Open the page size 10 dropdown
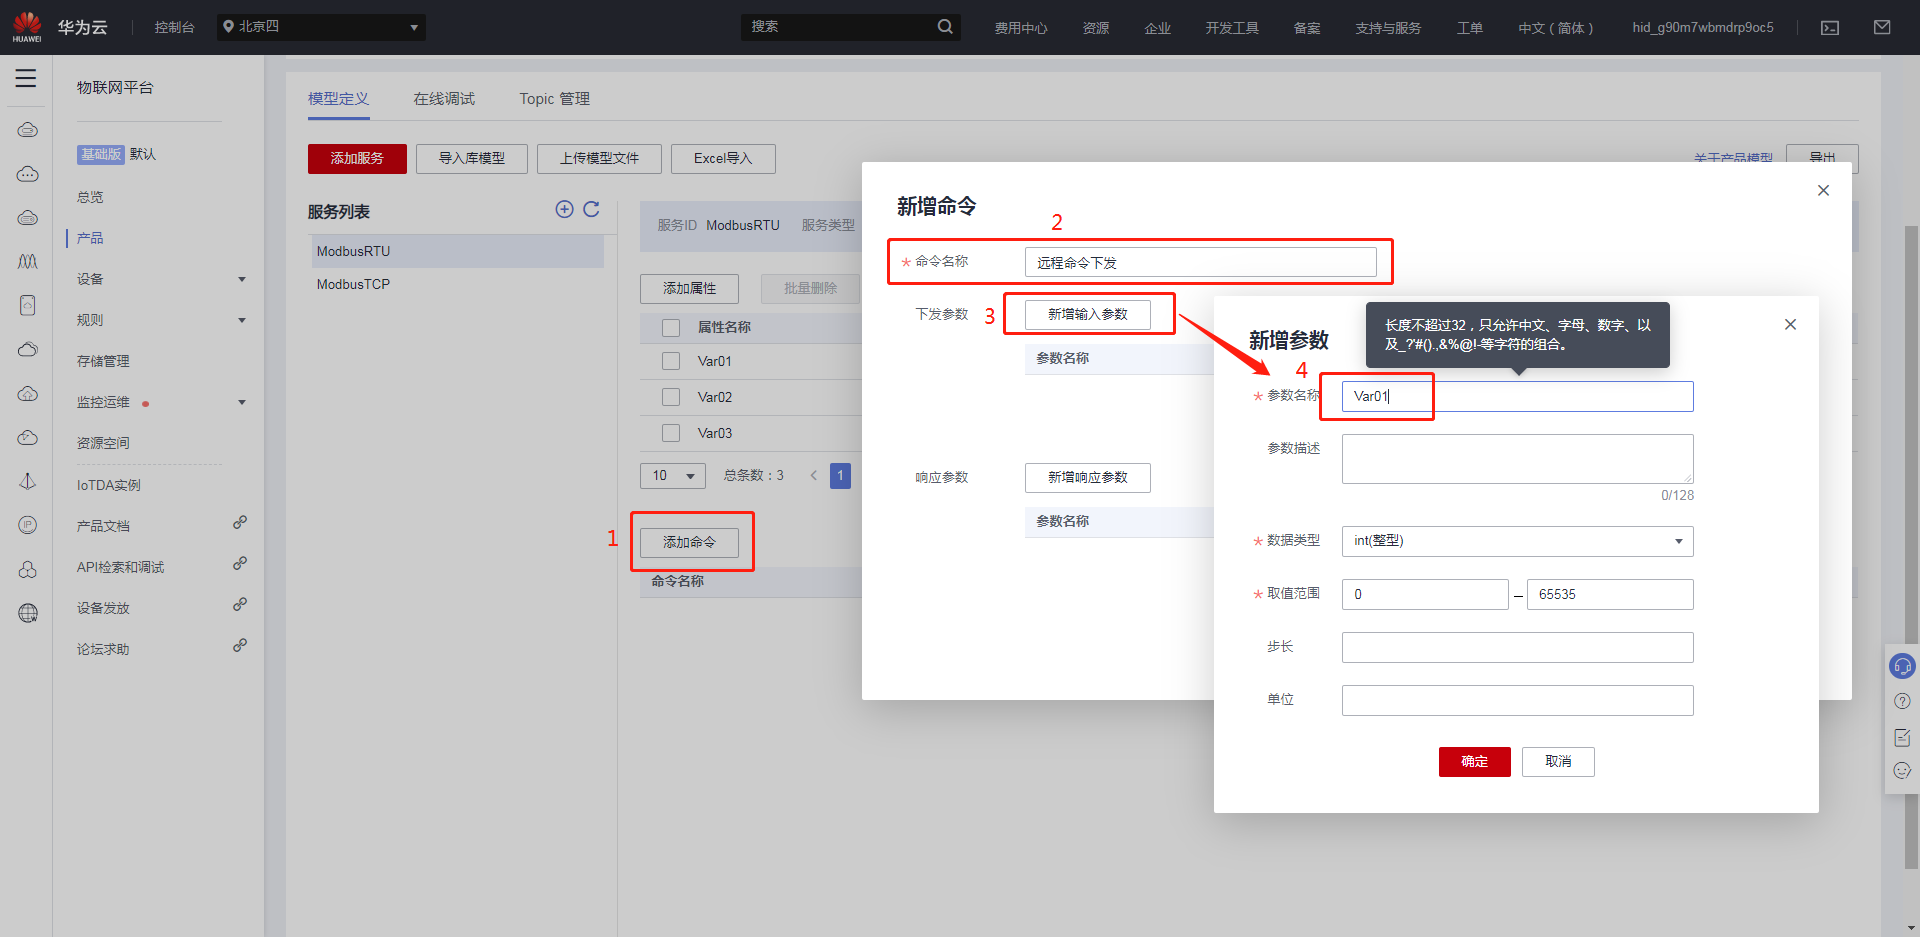Image resolution: width=1920 pixels, height=937 pixels. point(672,476)
